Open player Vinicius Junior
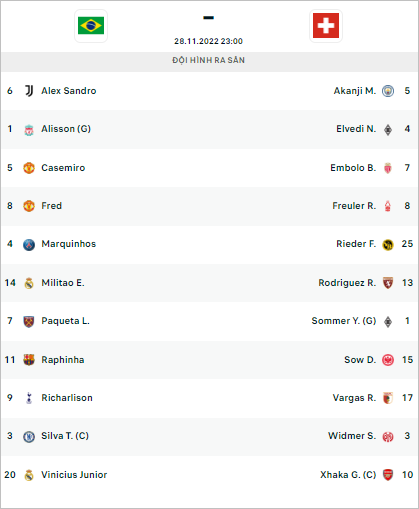 74,475
